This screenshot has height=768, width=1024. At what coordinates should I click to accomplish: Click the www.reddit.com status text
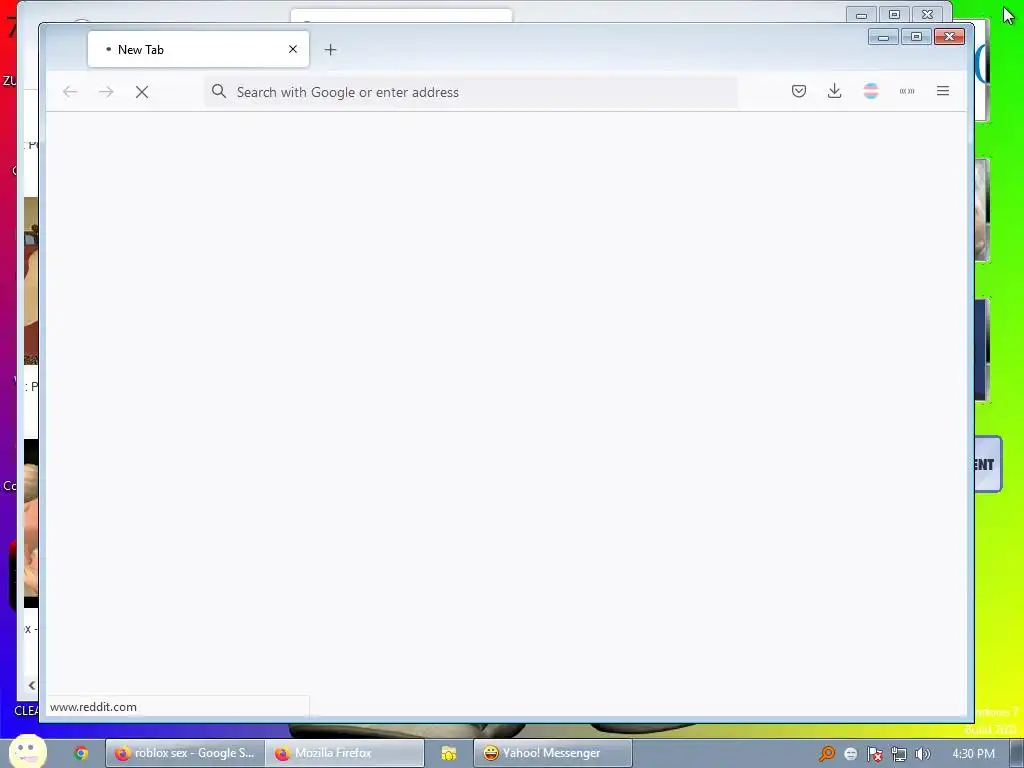tap(93, 707)
